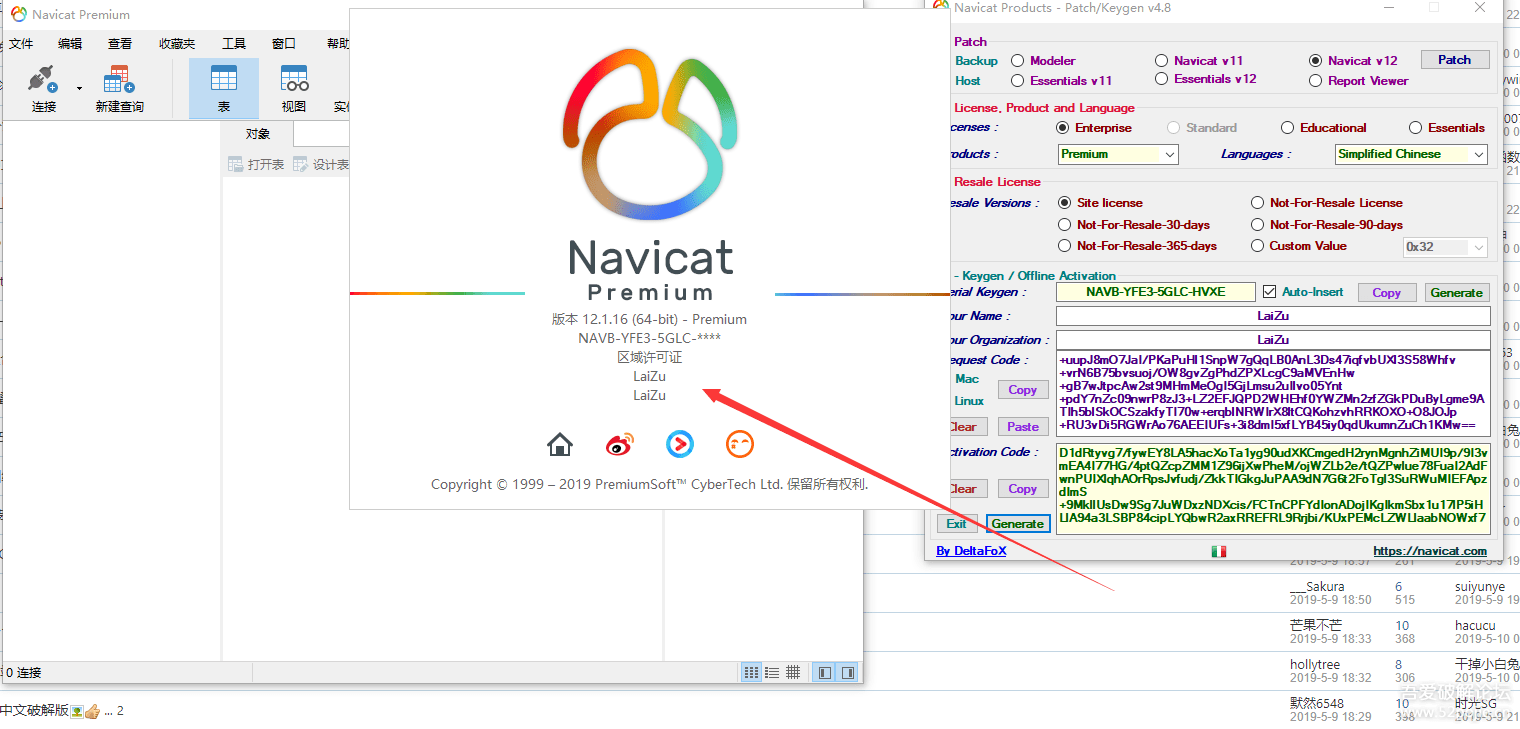
Task: Select the Enterprise license radio button
Action: coord(1063,128)
